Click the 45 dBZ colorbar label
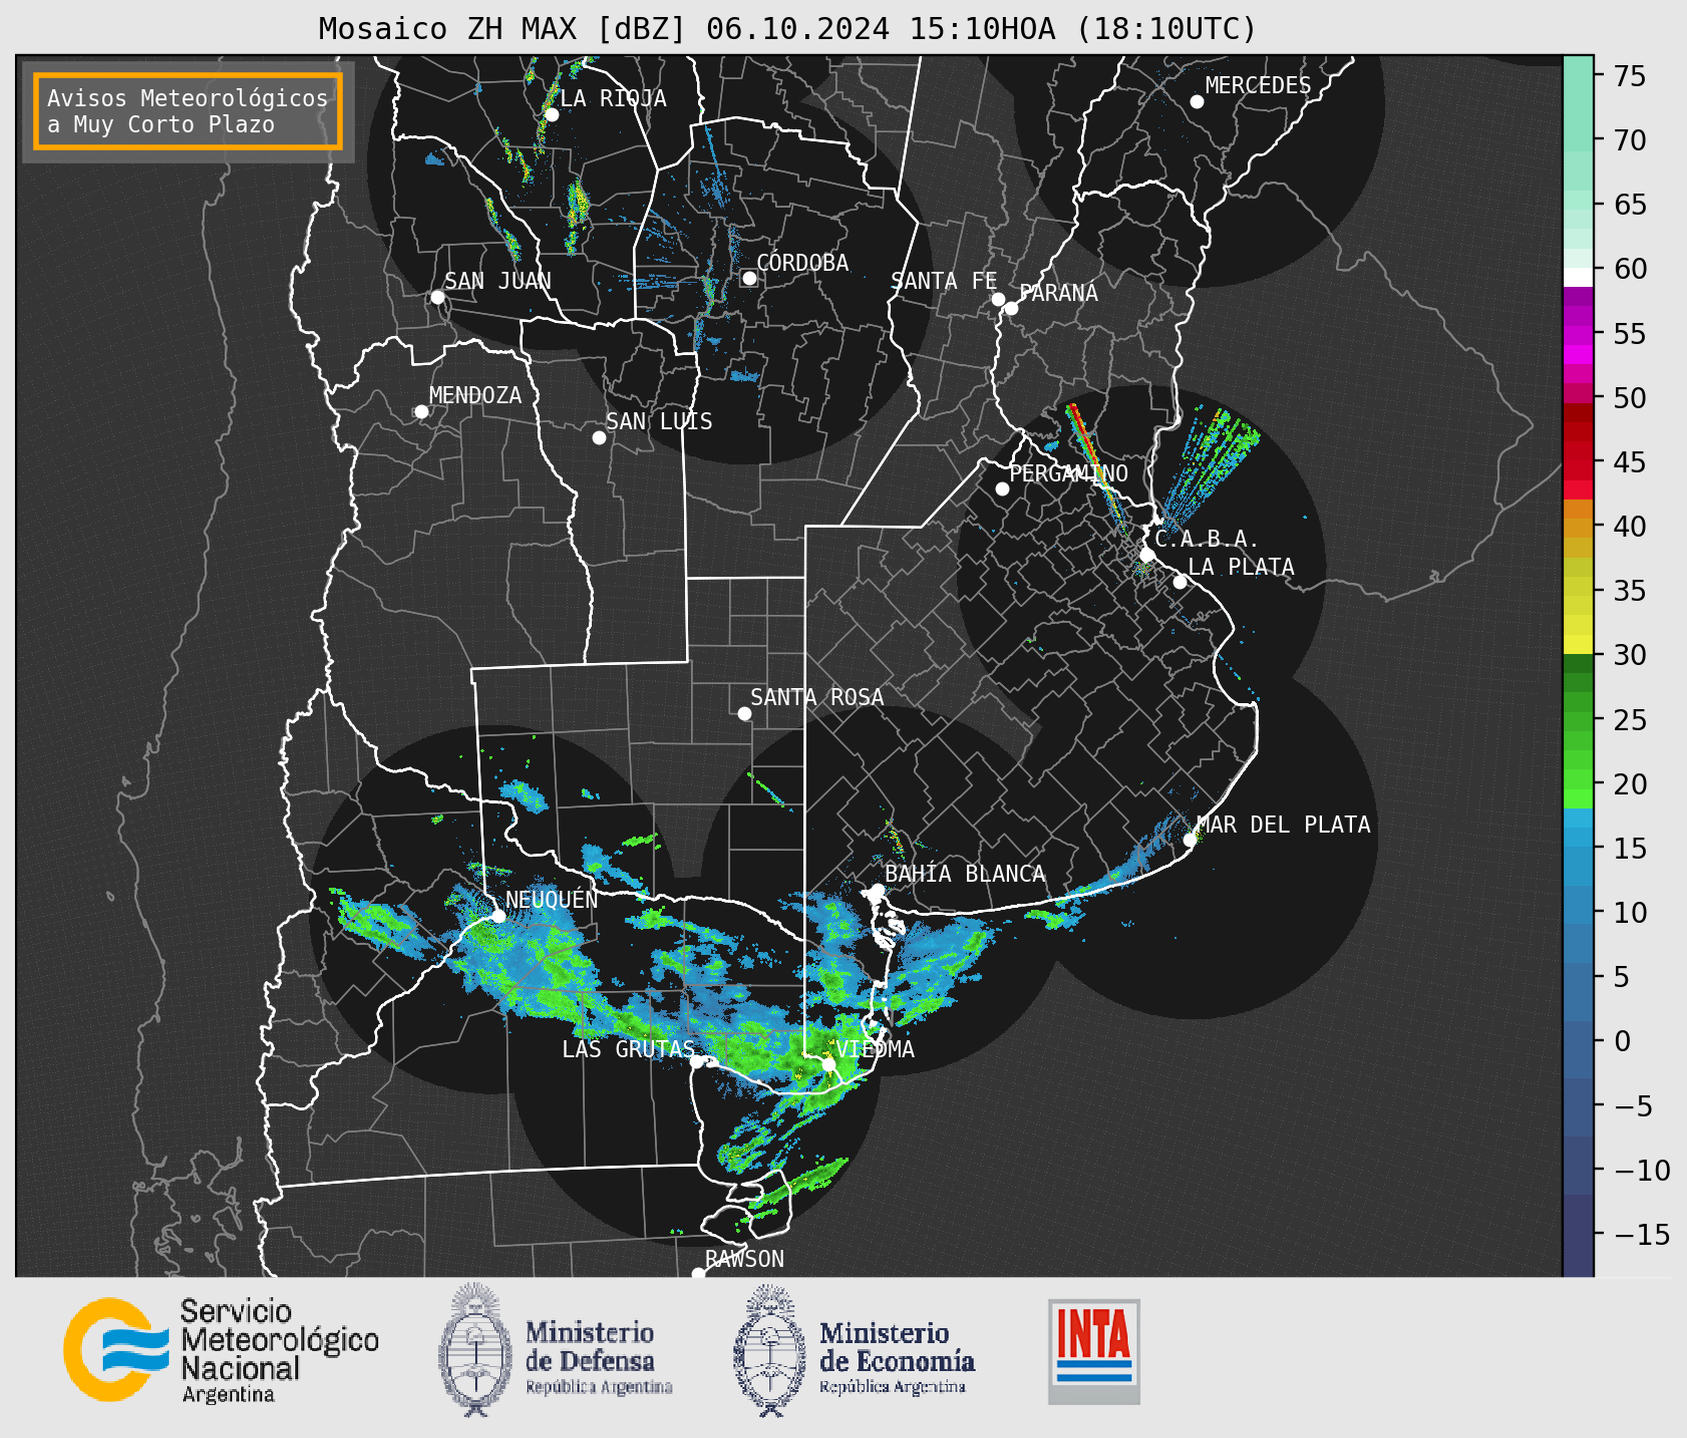The height and width of the screenshot is (1438, 1687). click(1629, 462)
